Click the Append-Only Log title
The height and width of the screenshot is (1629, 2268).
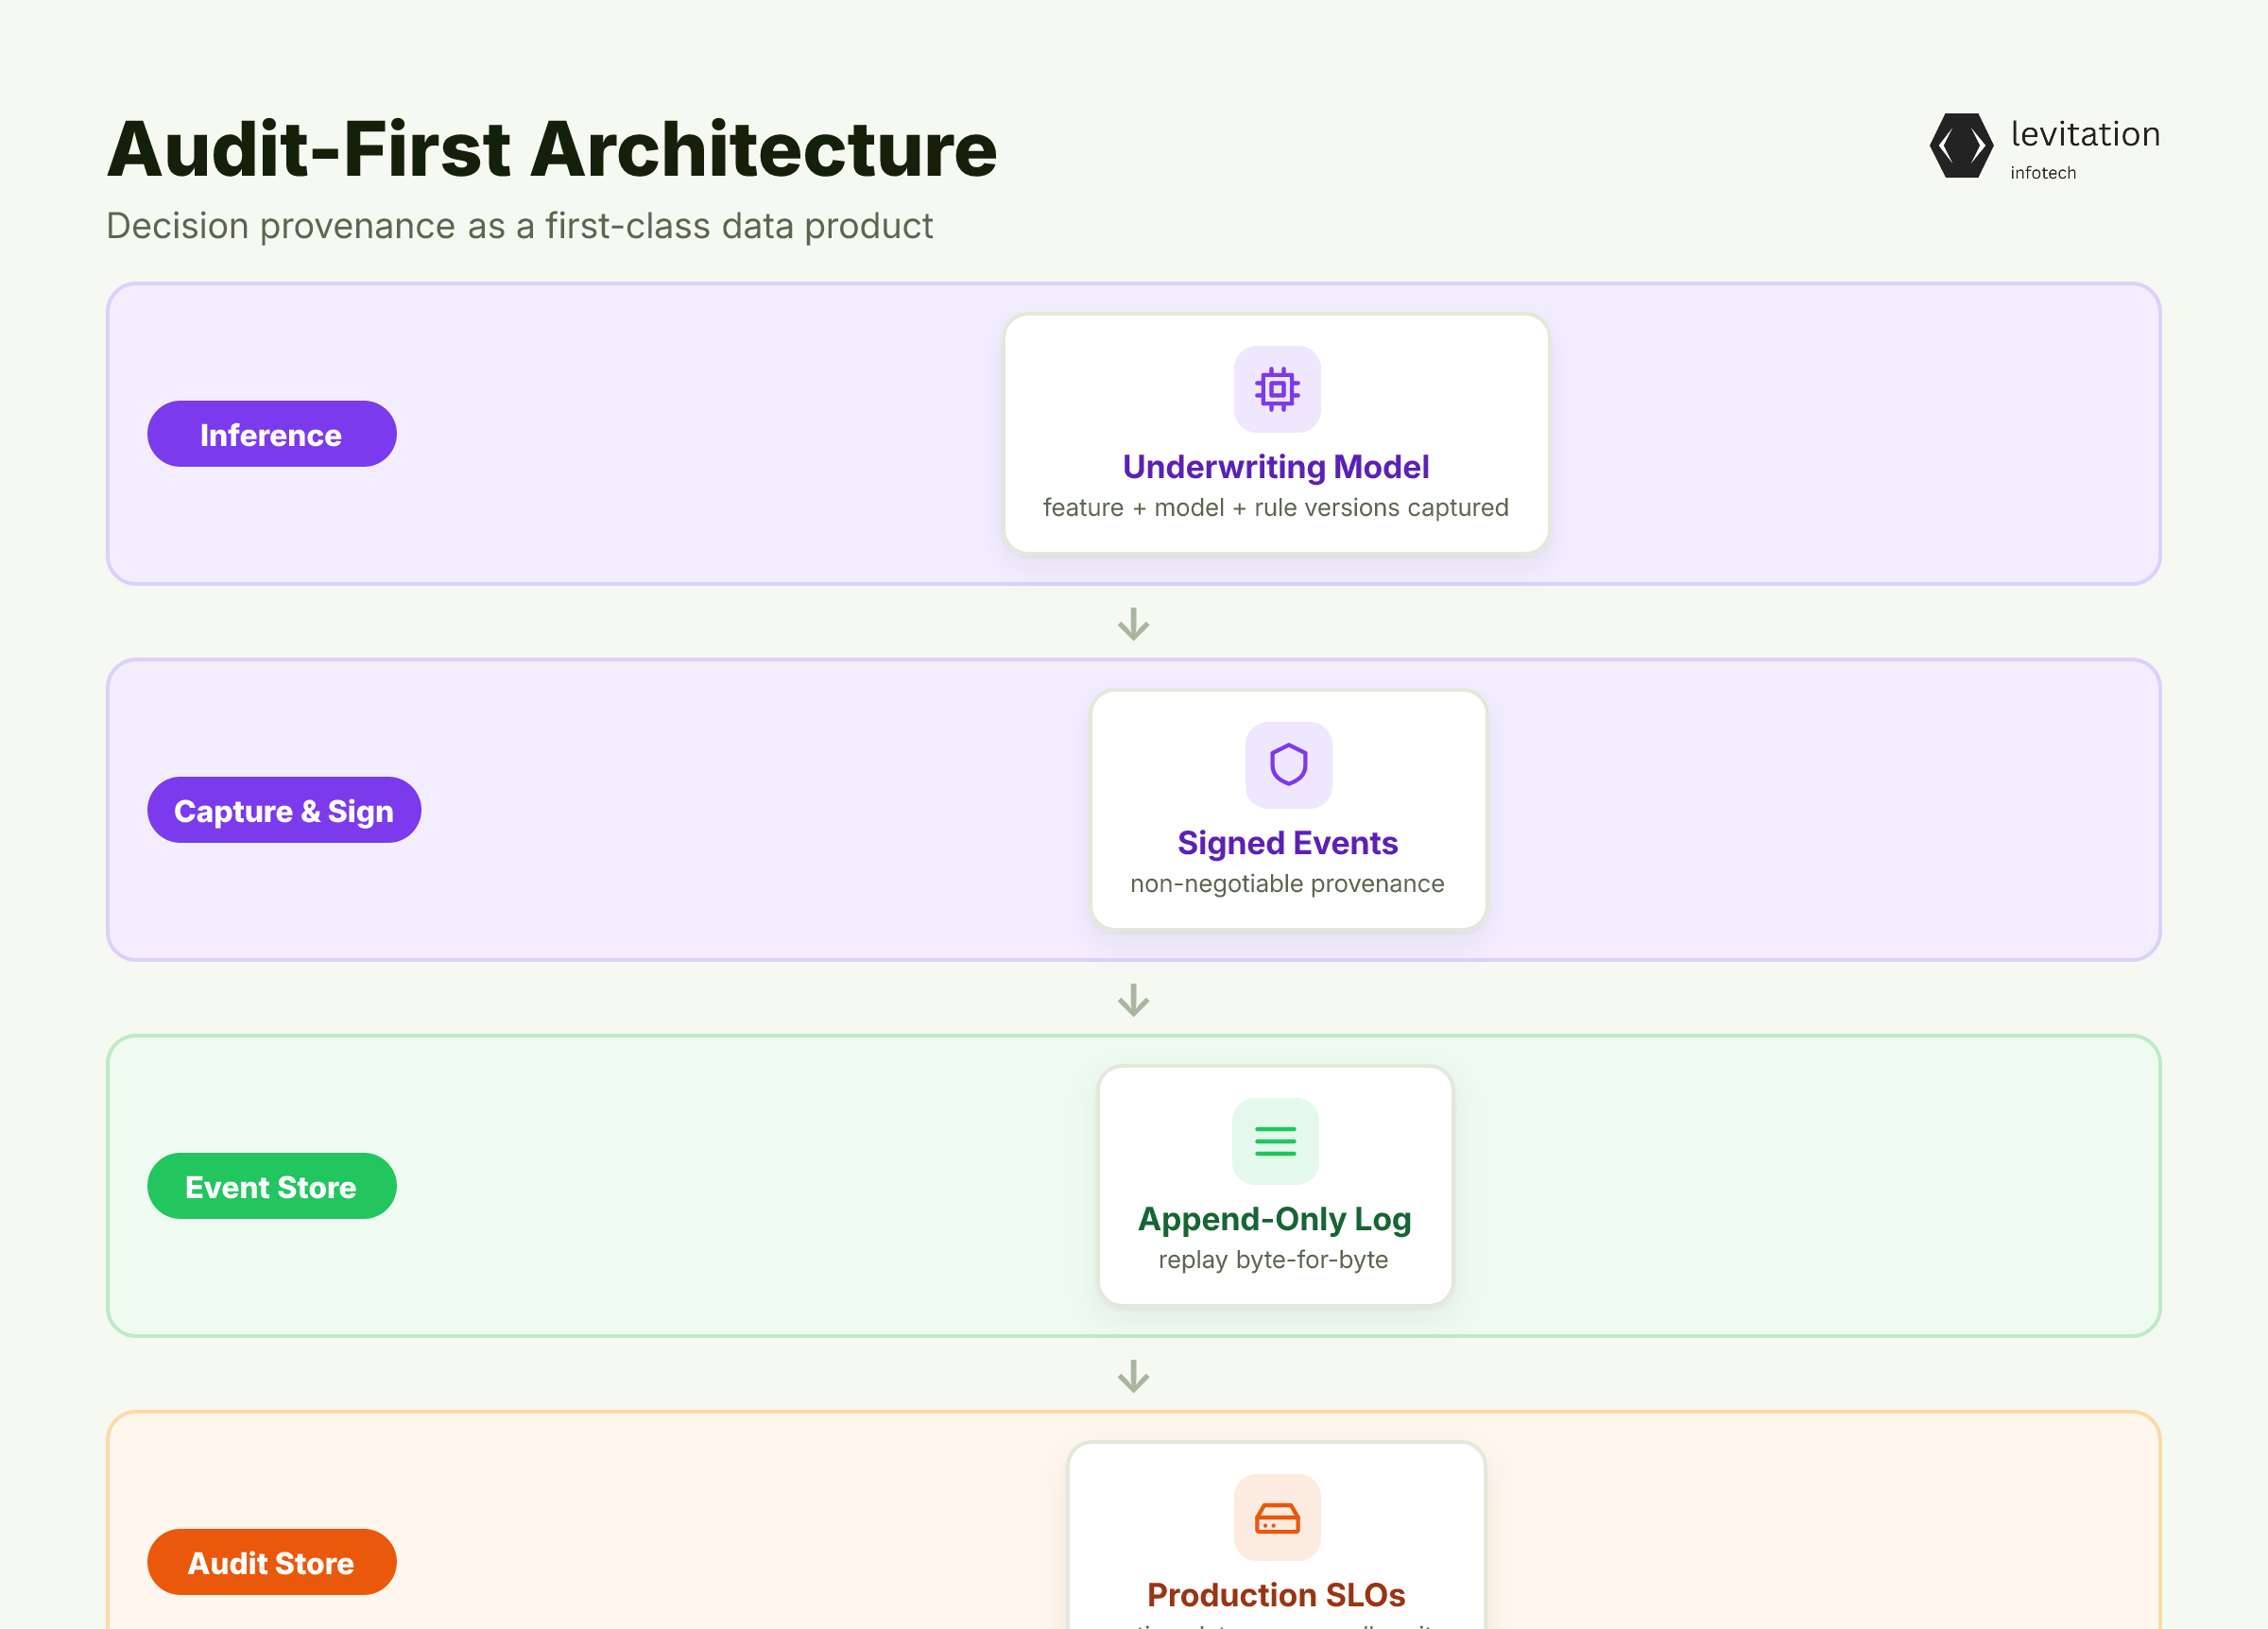coord(1275,1219)
